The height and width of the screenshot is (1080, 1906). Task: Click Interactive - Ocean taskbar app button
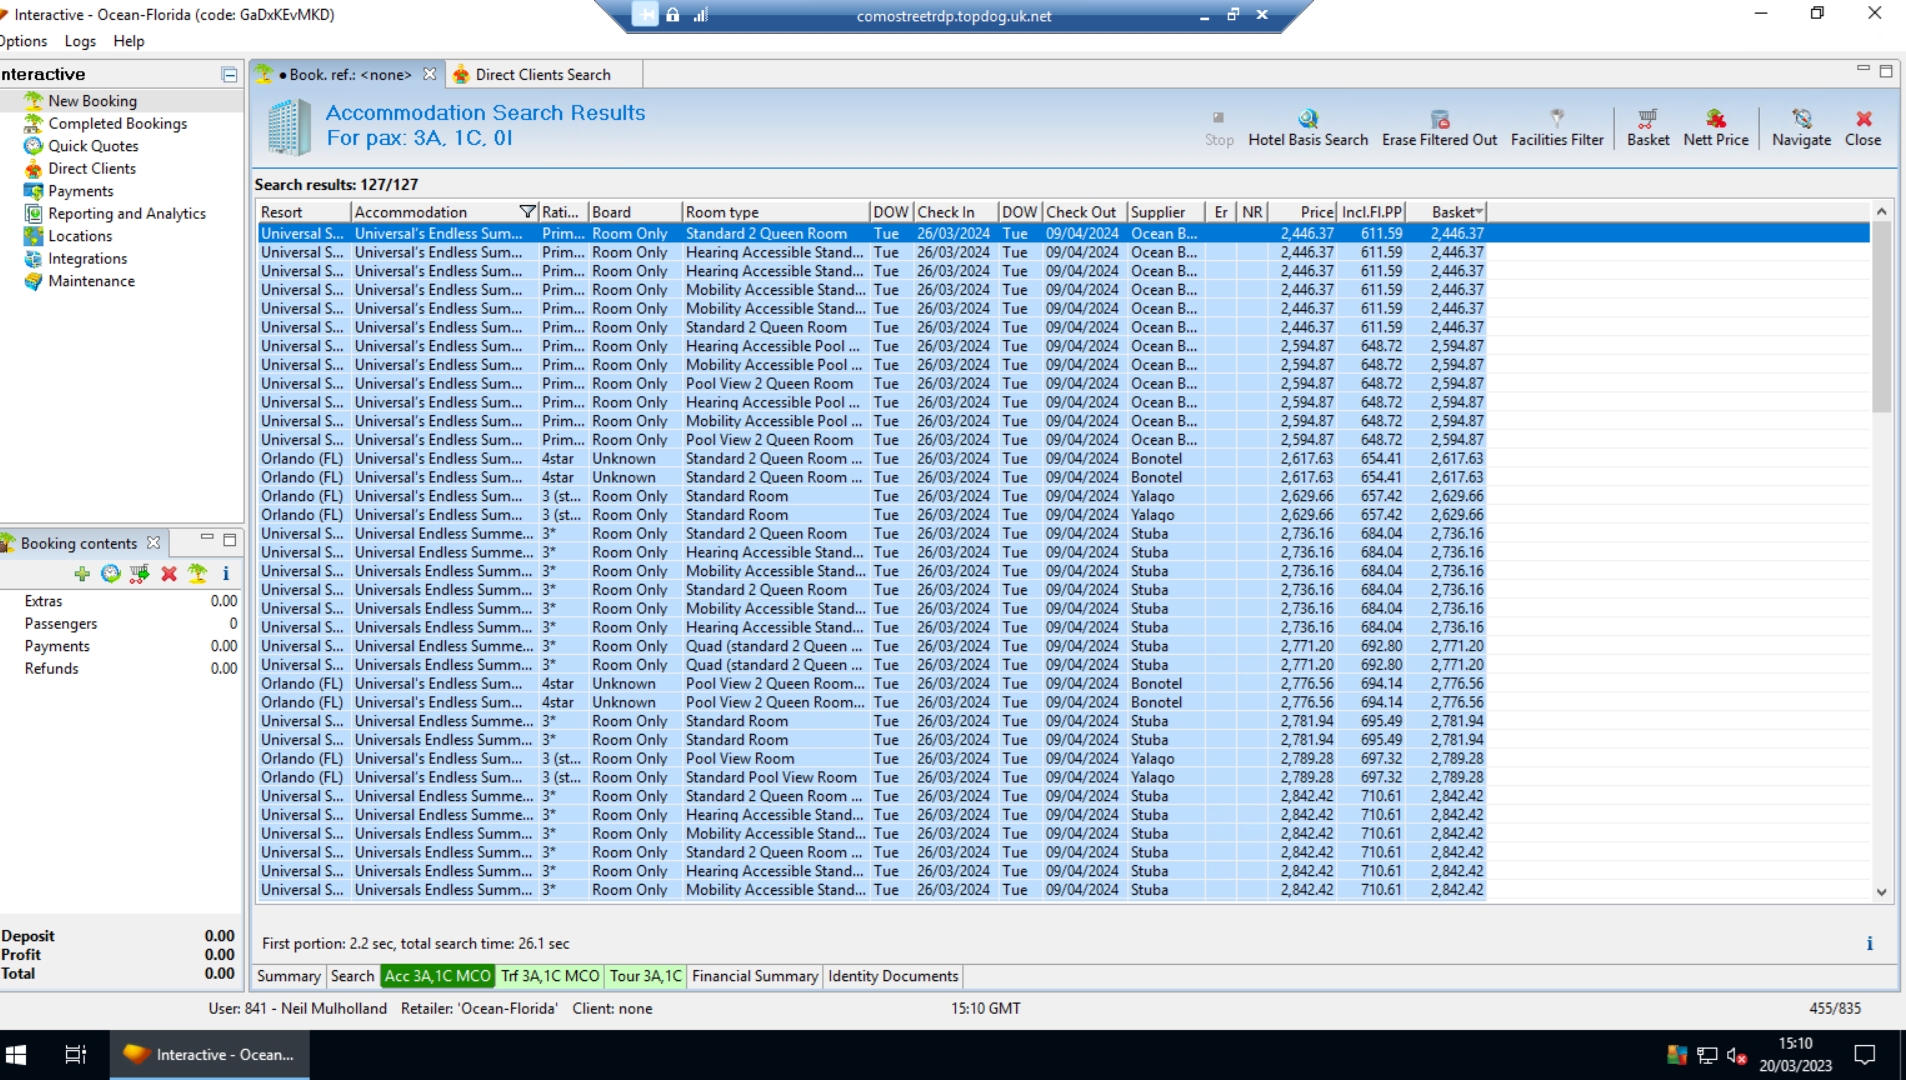(x=209, y=1055)
